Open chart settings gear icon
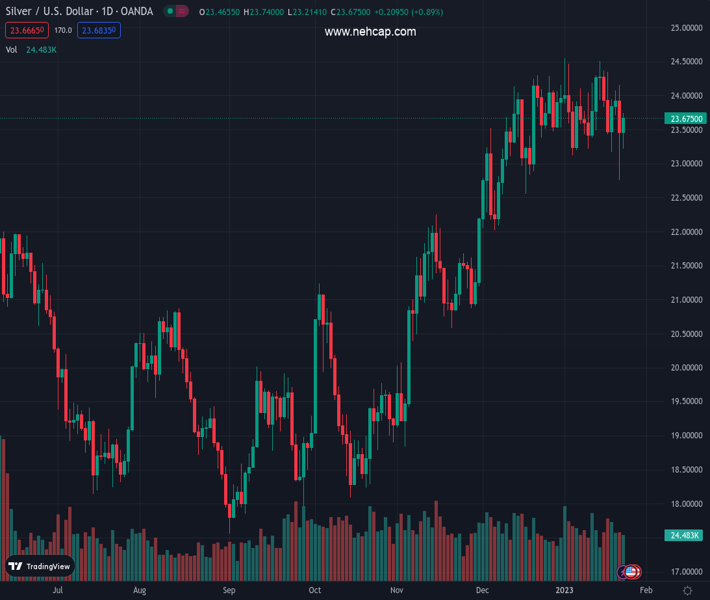 (x=687, y=591)
